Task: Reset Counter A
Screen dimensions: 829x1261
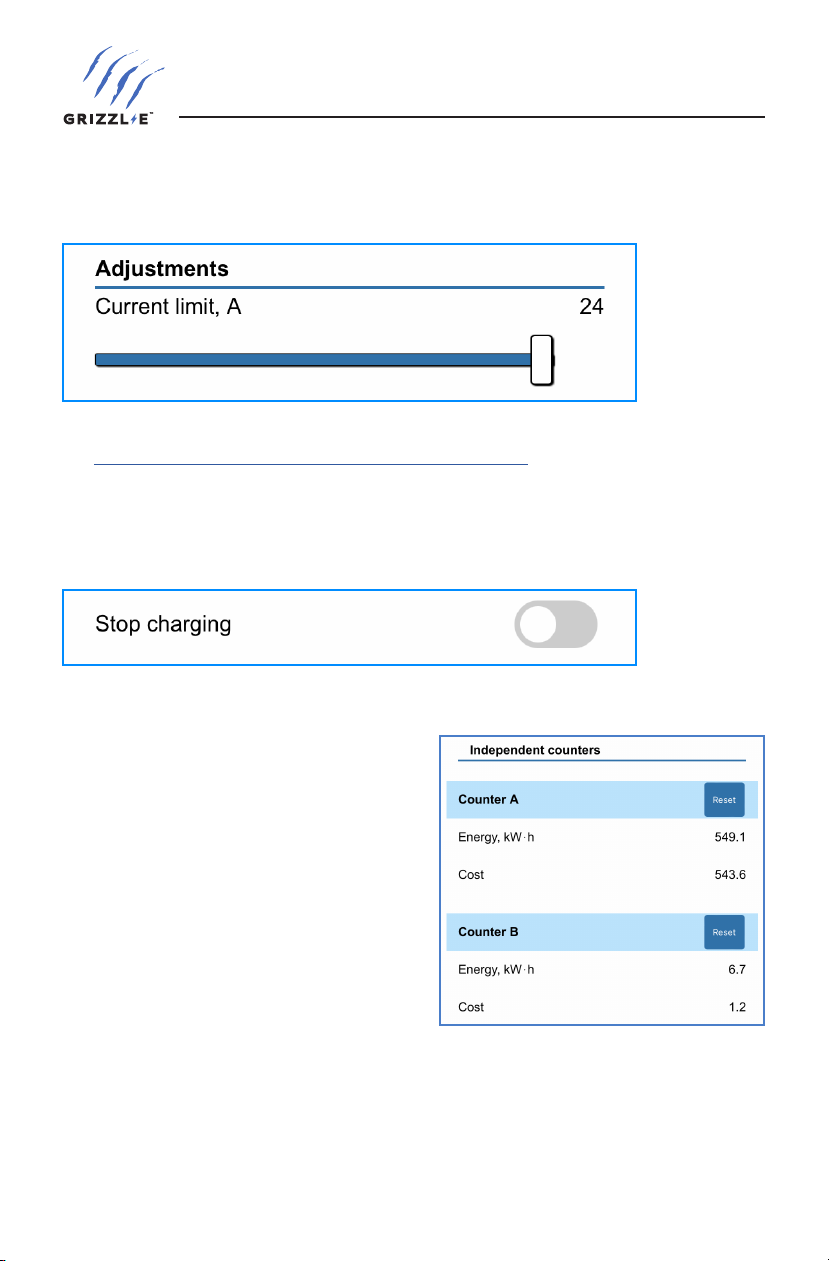Action: click(x=724, y=800)
